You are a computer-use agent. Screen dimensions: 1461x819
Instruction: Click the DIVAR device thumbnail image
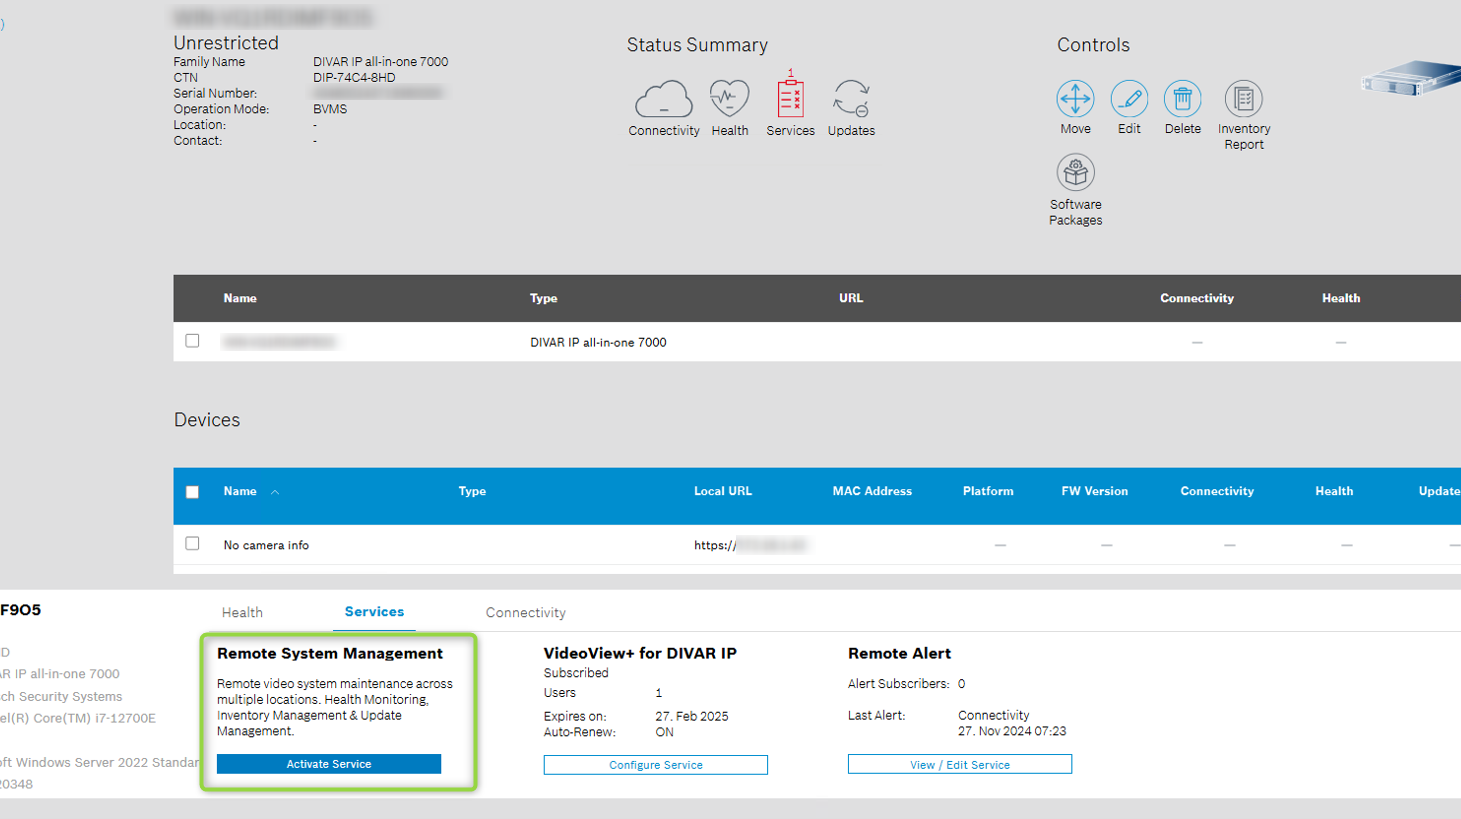(1411, 80)
